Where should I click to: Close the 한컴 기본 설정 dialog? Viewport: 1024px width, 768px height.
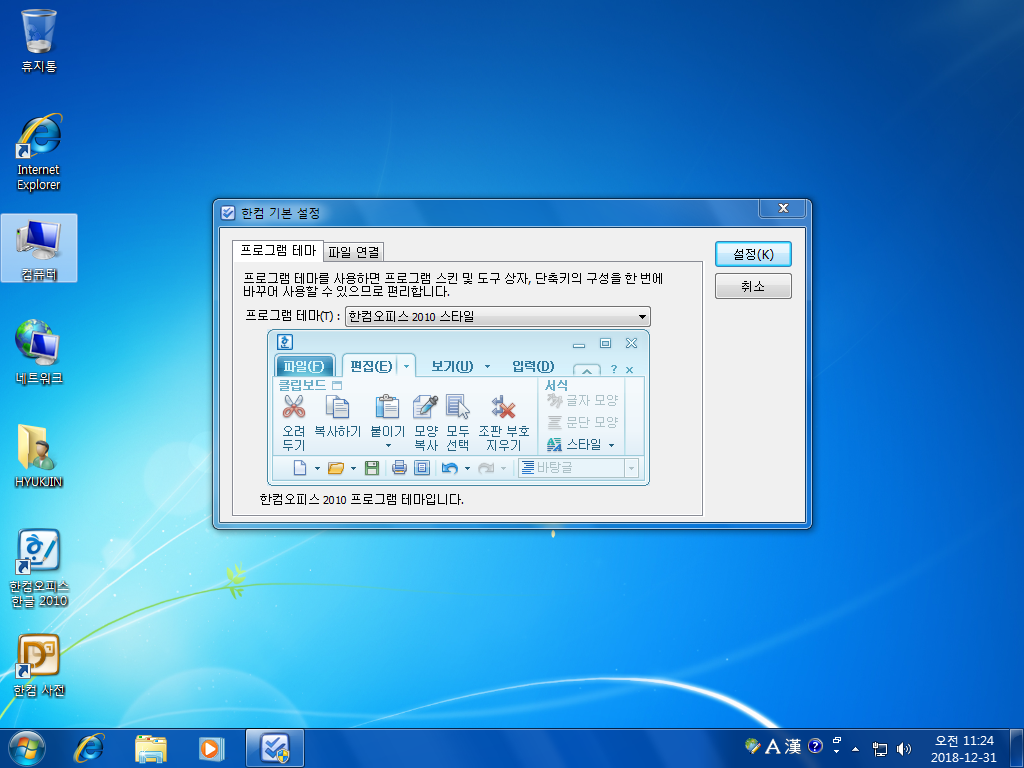click(782, 208)
